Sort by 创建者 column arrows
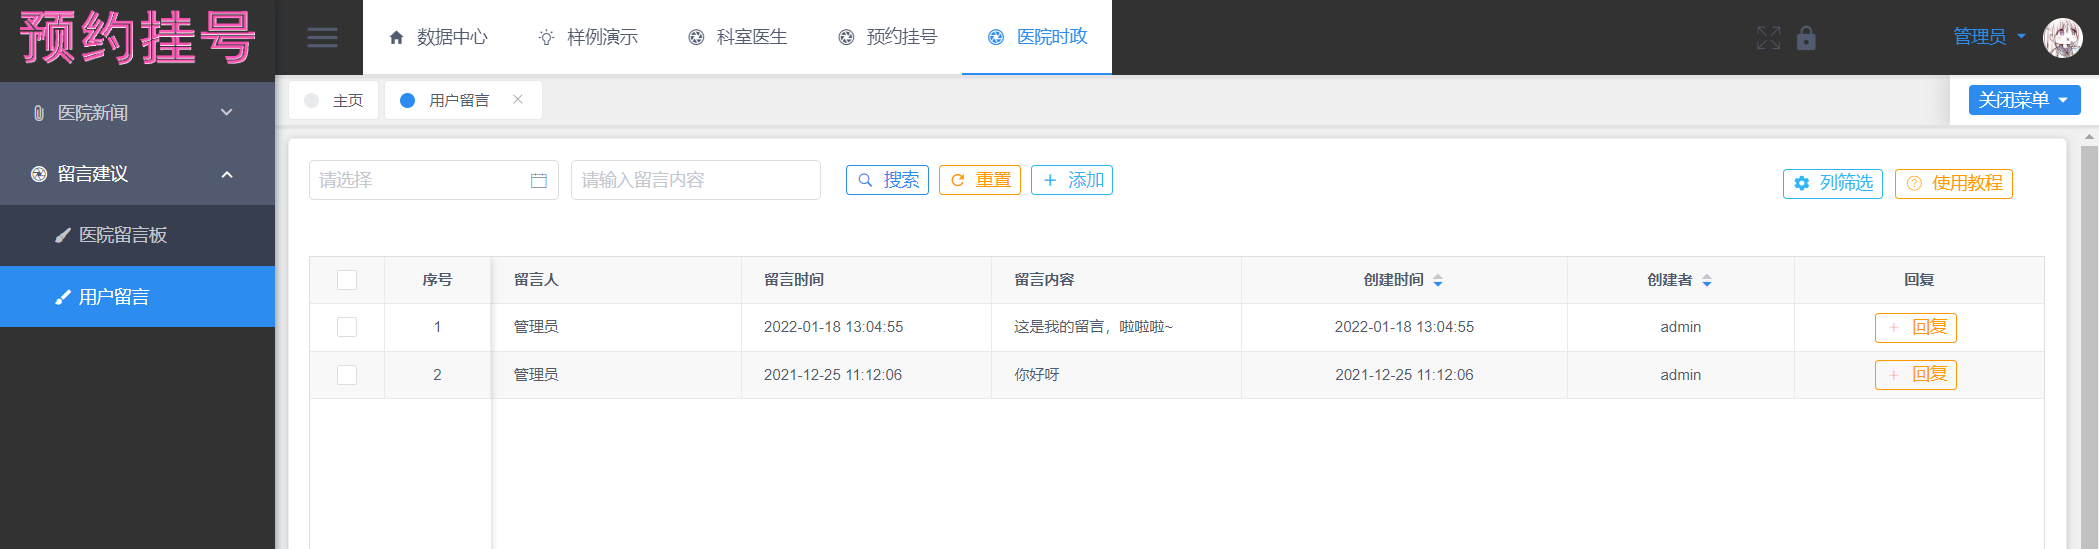The width and height of the screenshot is (2099, 549). pos(1707,281)
